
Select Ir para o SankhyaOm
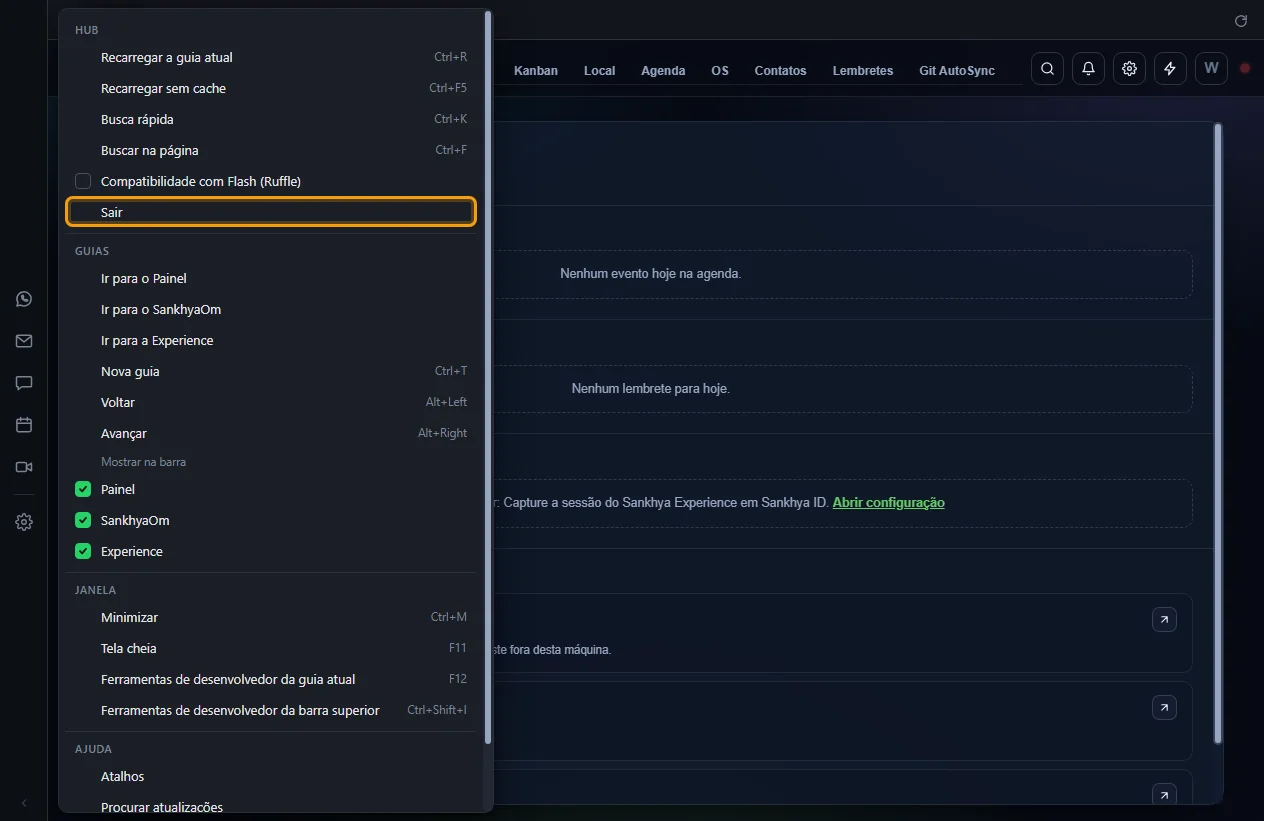[271, 309]
